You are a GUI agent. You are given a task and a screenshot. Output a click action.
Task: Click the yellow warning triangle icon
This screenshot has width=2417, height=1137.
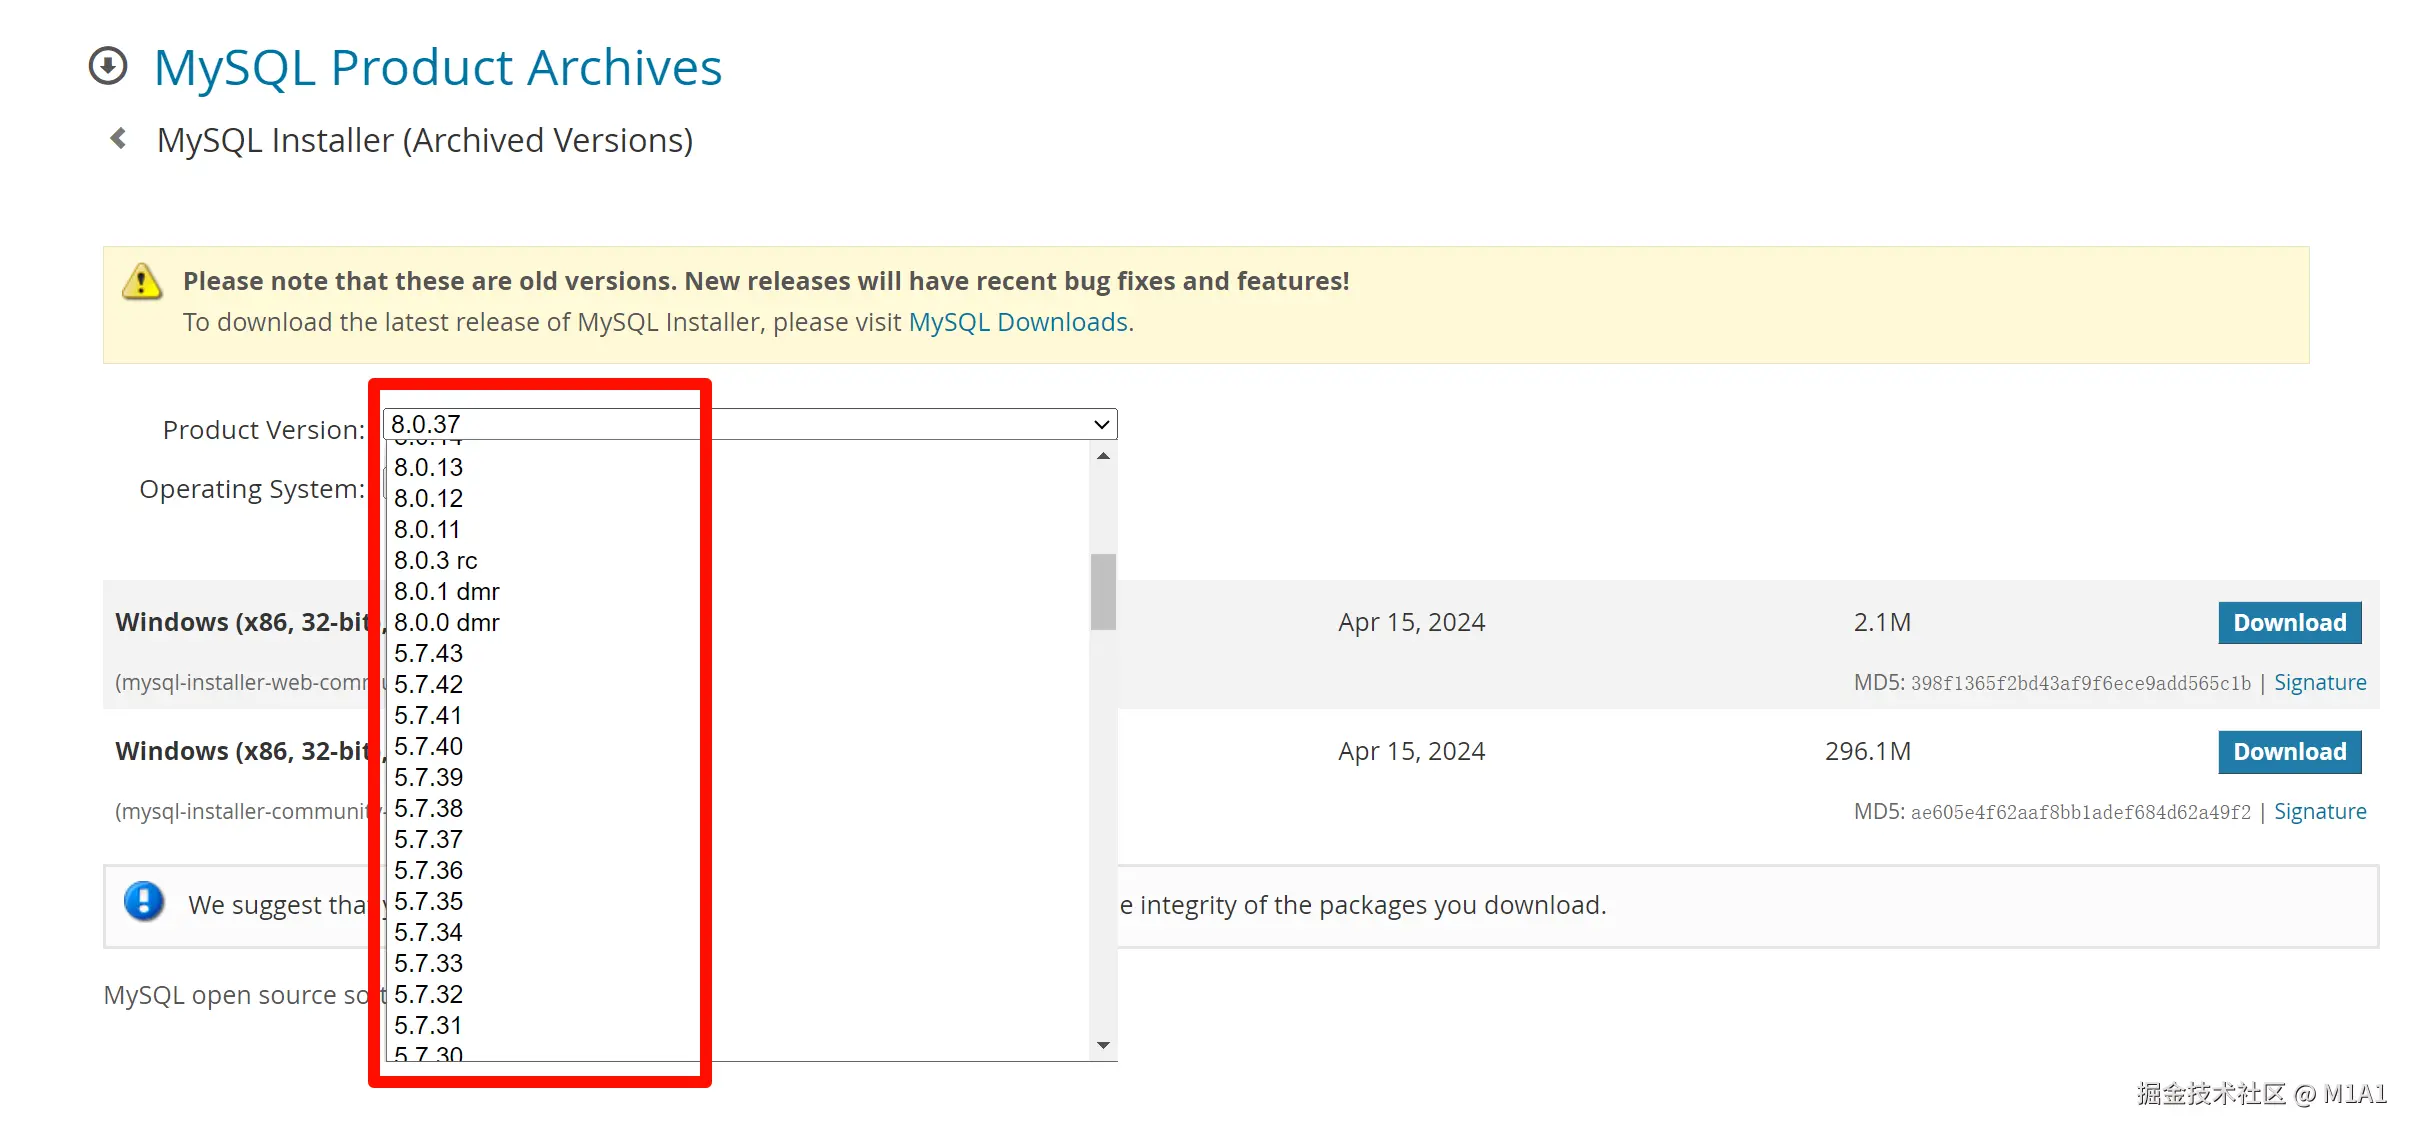pos(142,282)
